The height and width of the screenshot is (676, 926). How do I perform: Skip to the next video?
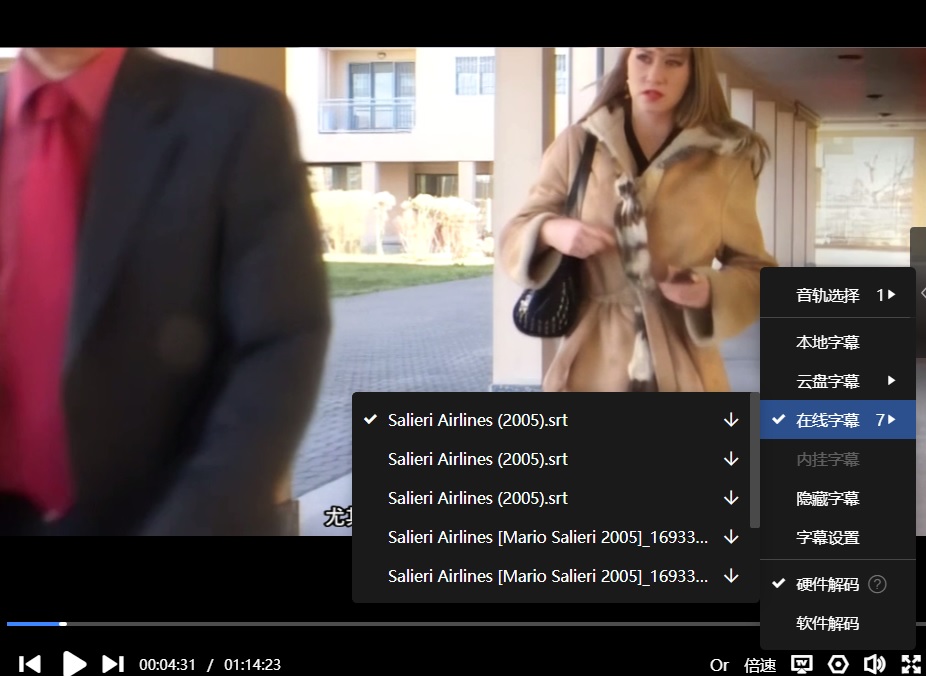click(113, 664)
